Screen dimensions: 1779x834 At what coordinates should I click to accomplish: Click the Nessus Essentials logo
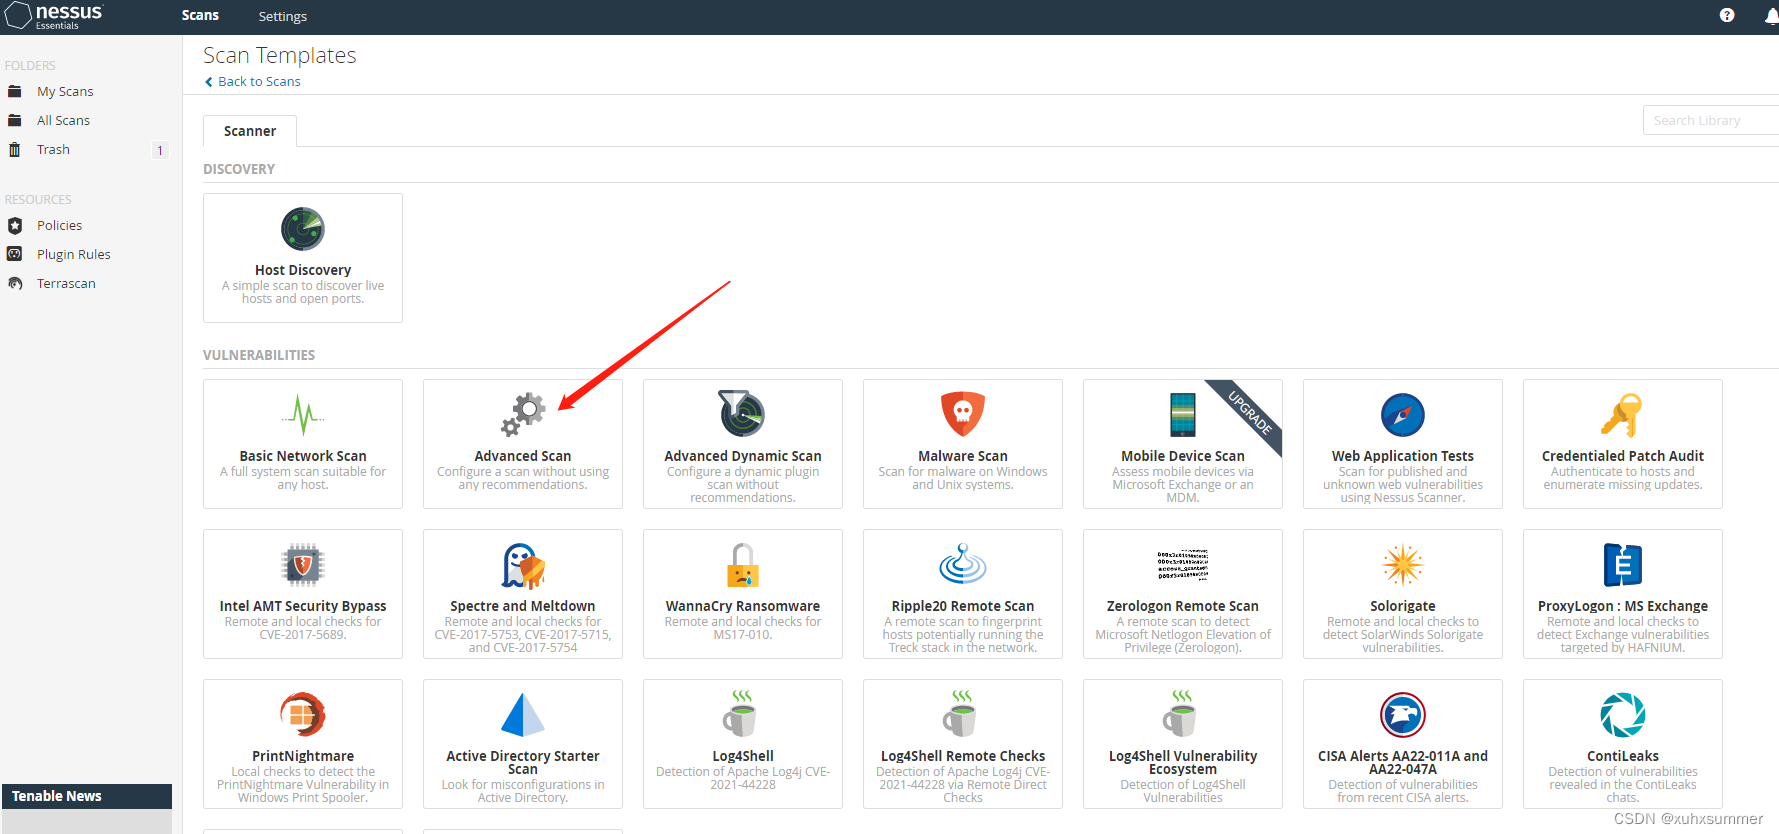[x=54, y=16]
